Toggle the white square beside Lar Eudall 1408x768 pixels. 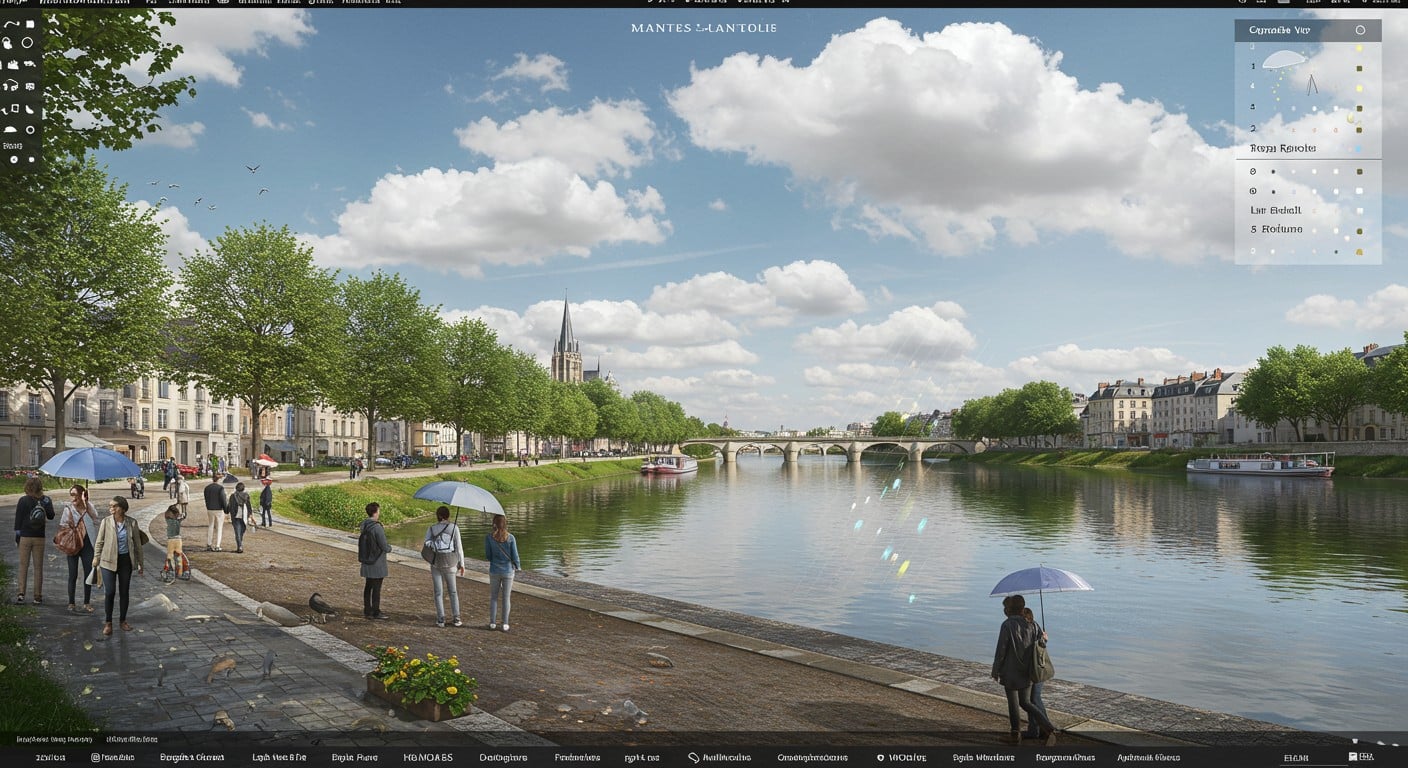1359,211
